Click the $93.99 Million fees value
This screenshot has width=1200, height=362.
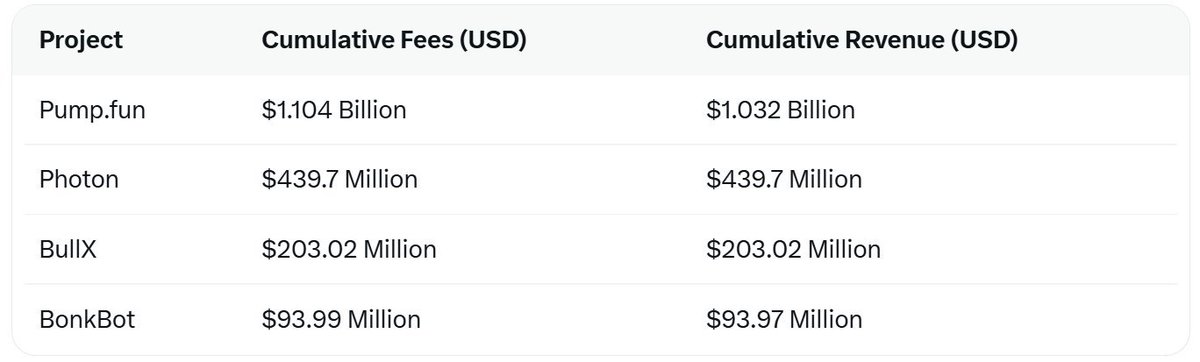pos(341,319)
